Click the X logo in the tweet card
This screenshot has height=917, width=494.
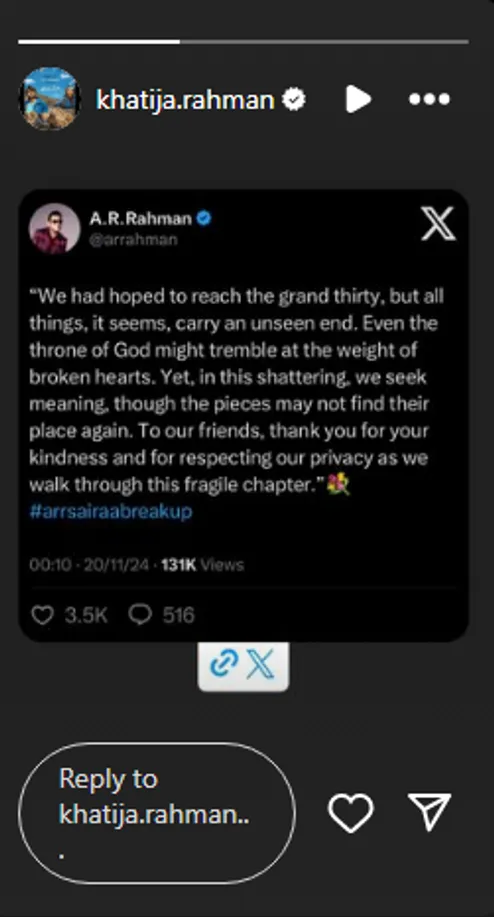click(x=438, y=224)
